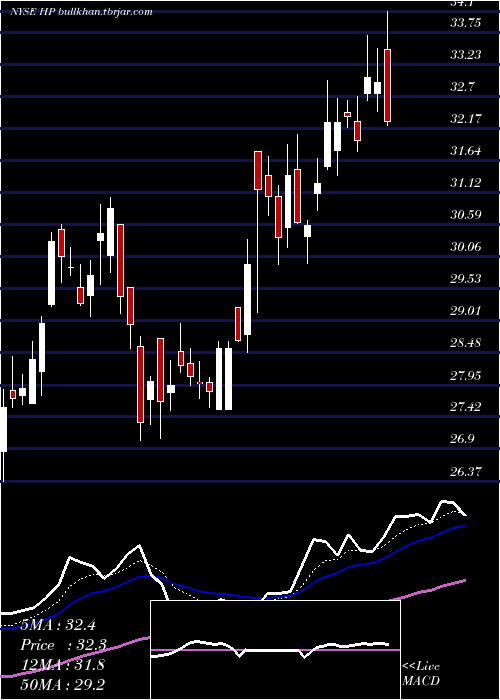Select the 33.23 price axis label

click(466, 55)
